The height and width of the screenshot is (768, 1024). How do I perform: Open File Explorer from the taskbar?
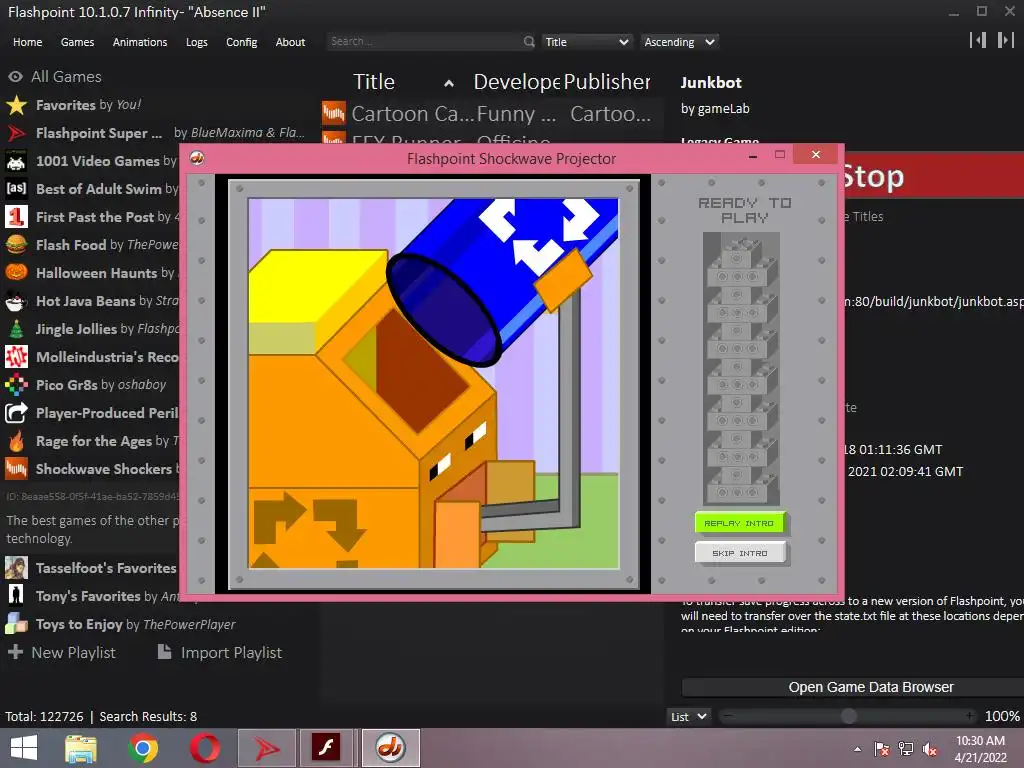[x=81, y=748]
